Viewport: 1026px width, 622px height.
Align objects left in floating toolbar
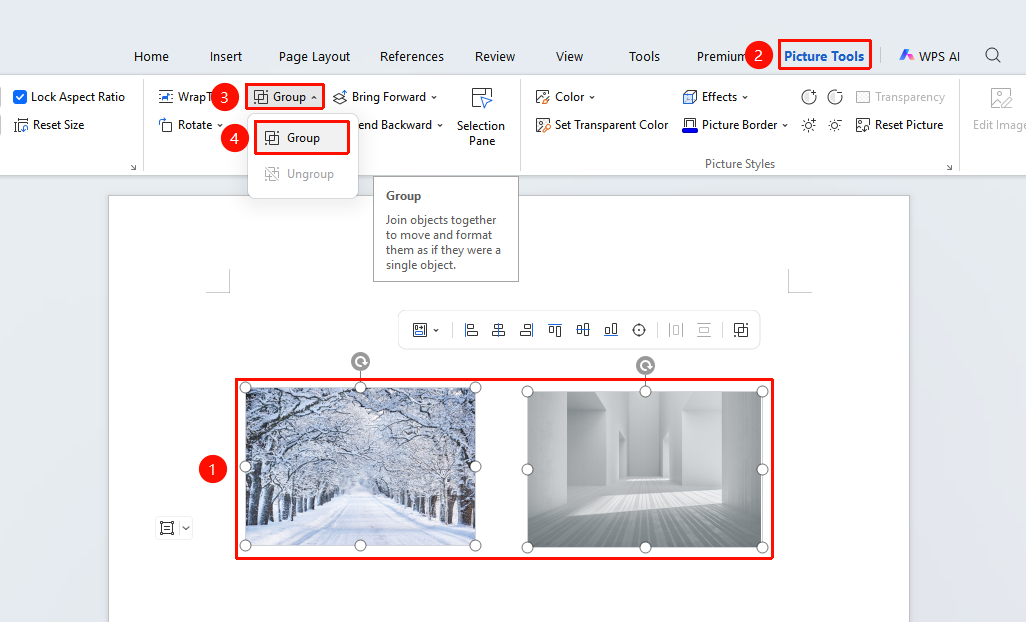(471, 330)
